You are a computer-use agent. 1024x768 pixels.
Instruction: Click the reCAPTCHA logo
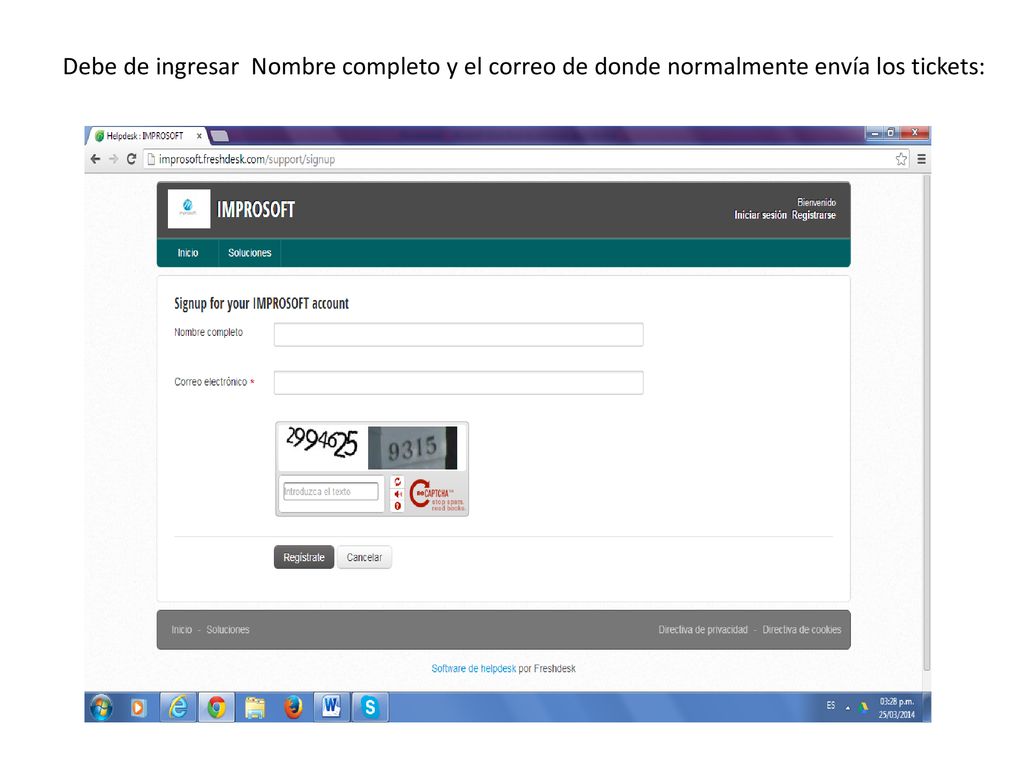pos(437,496)
